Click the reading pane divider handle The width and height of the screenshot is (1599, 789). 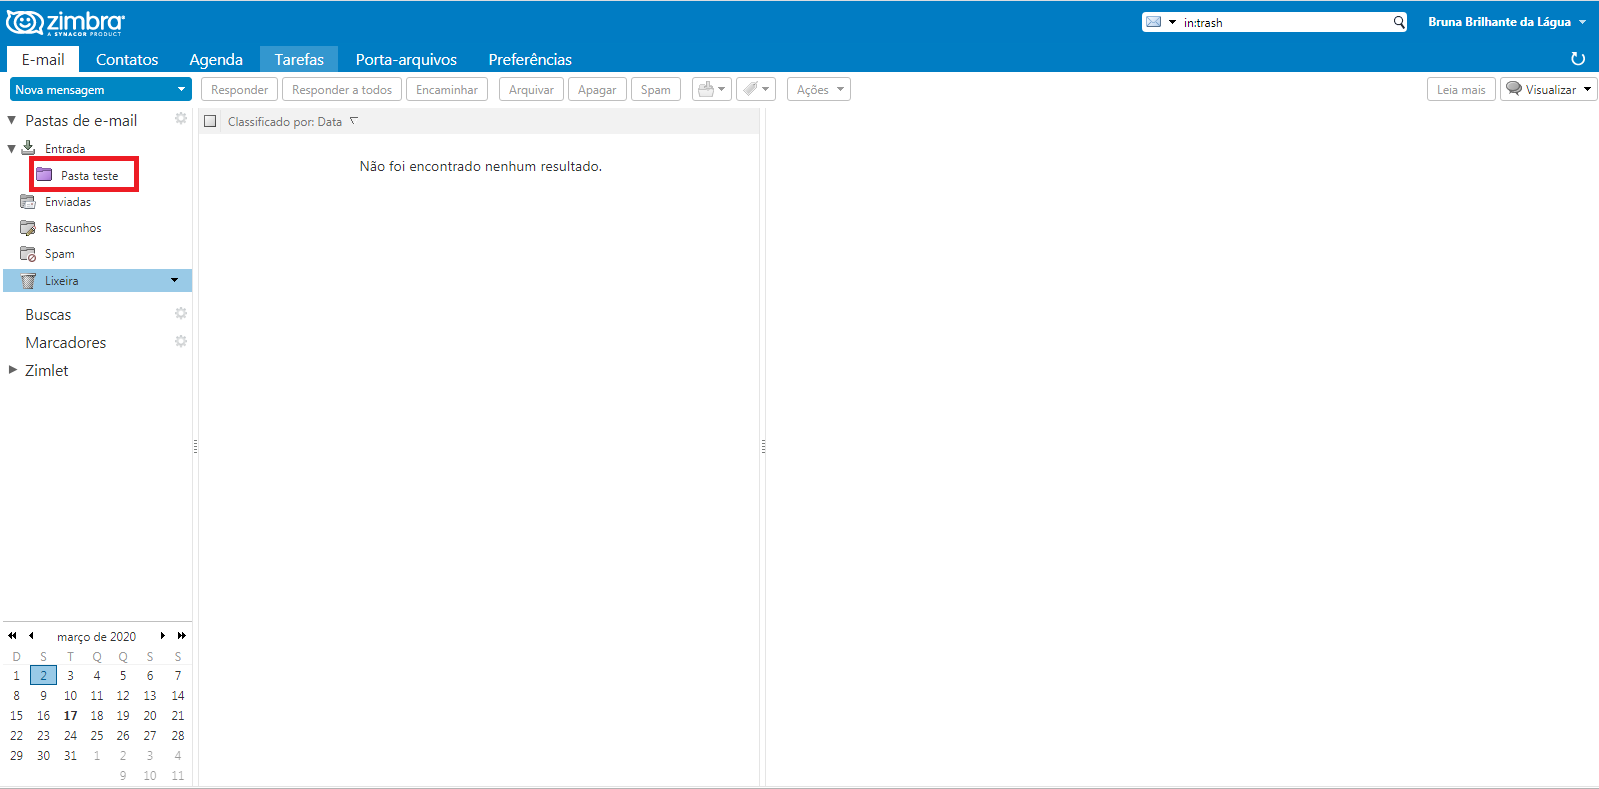pos(763,447)
